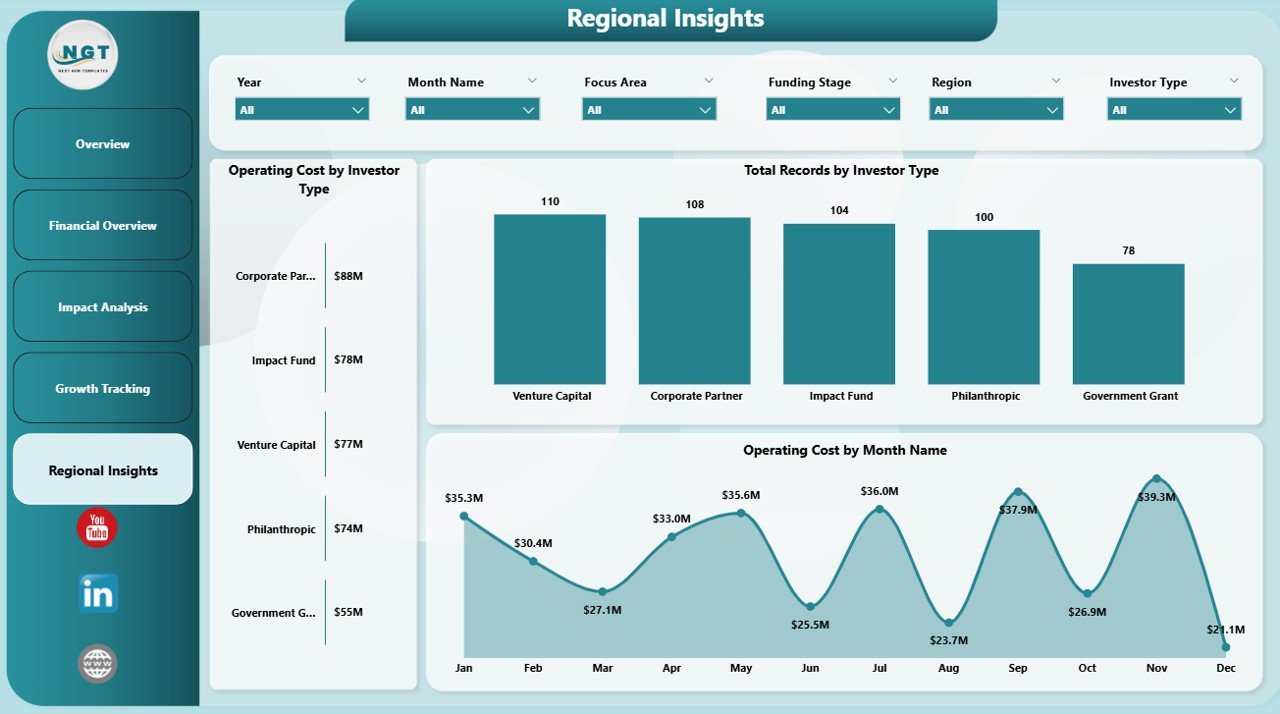Click the LinkedIn icon
The image size is (1280, 714).
click(96, 593)
